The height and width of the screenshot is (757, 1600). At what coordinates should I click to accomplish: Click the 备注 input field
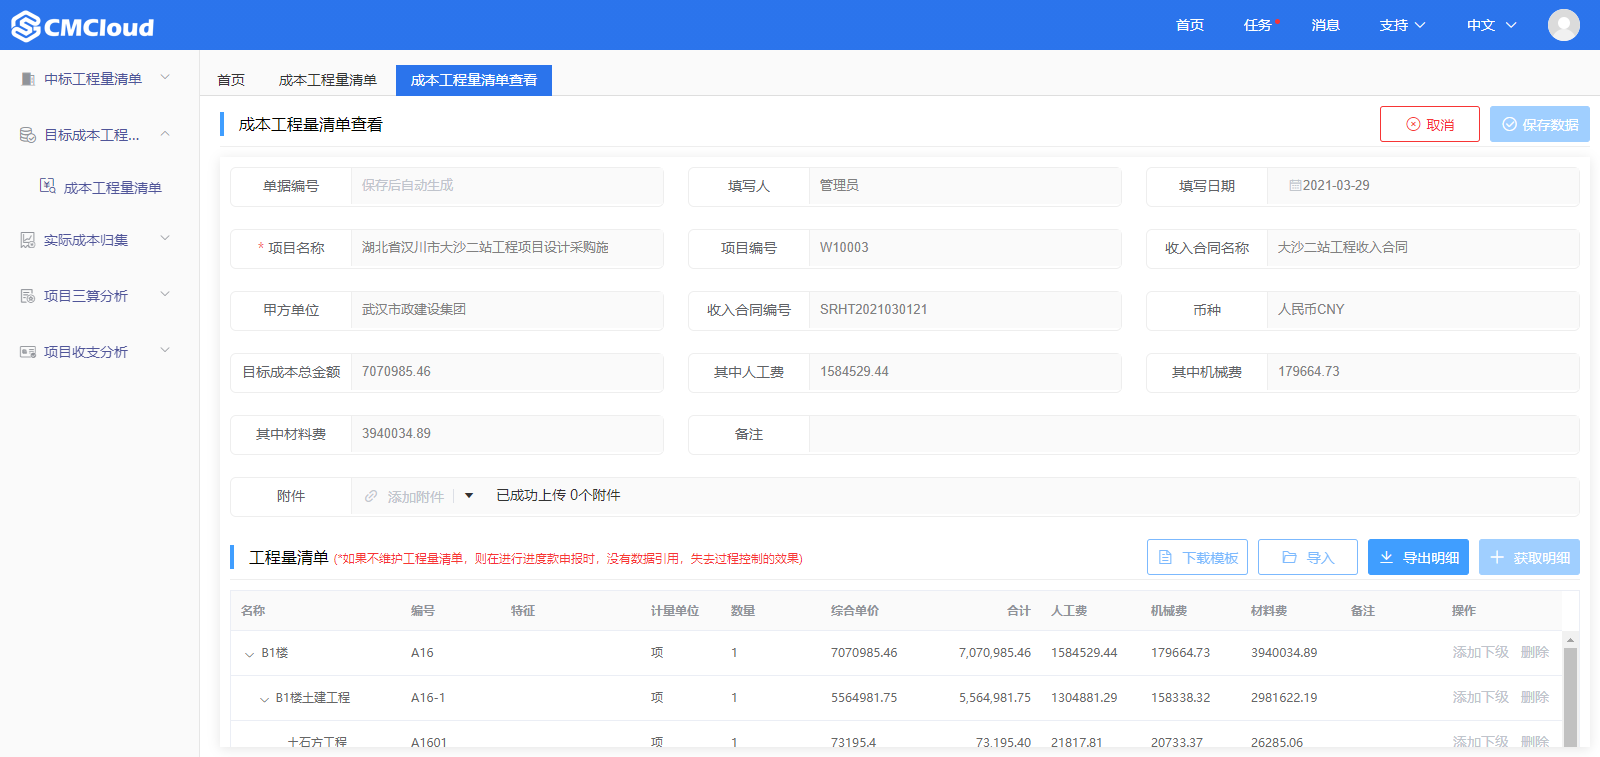1194,435
